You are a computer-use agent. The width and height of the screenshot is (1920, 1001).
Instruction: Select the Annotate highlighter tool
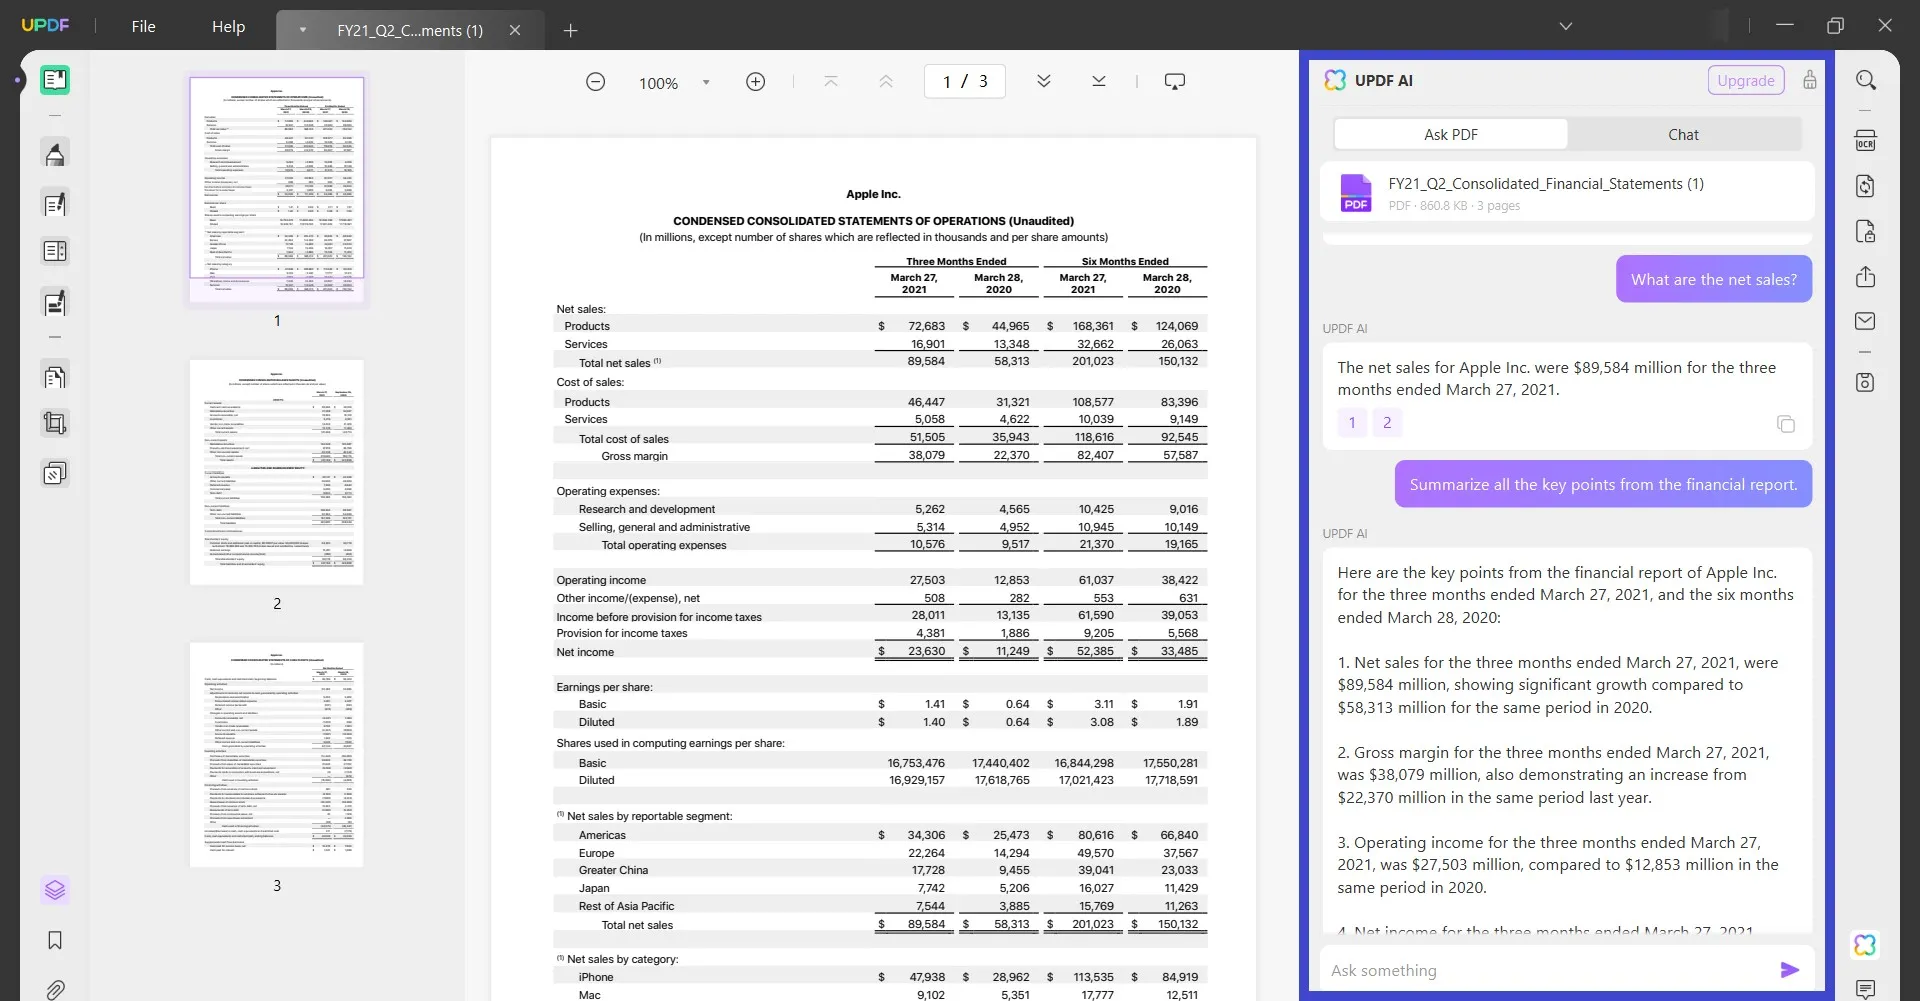tap(54, 153)
